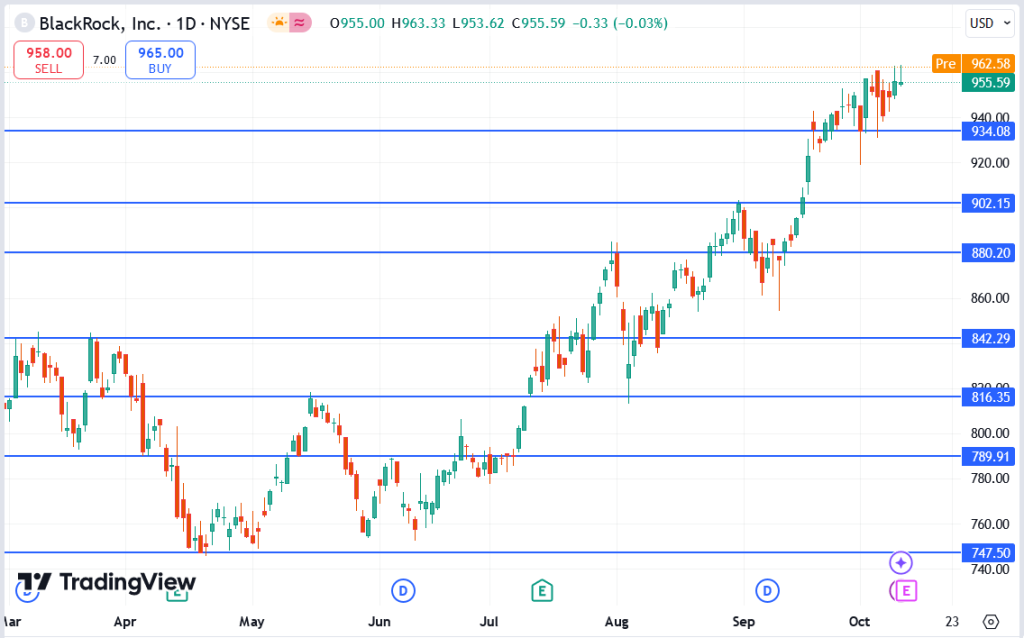Screen dimensions: 1024x638
Task: Open the earnings E marker near Jul
Action: (541, 591)
